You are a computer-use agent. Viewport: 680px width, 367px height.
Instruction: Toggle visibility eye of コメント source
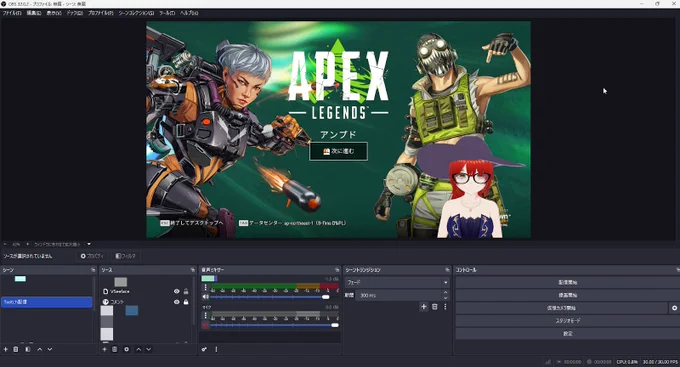177,302
